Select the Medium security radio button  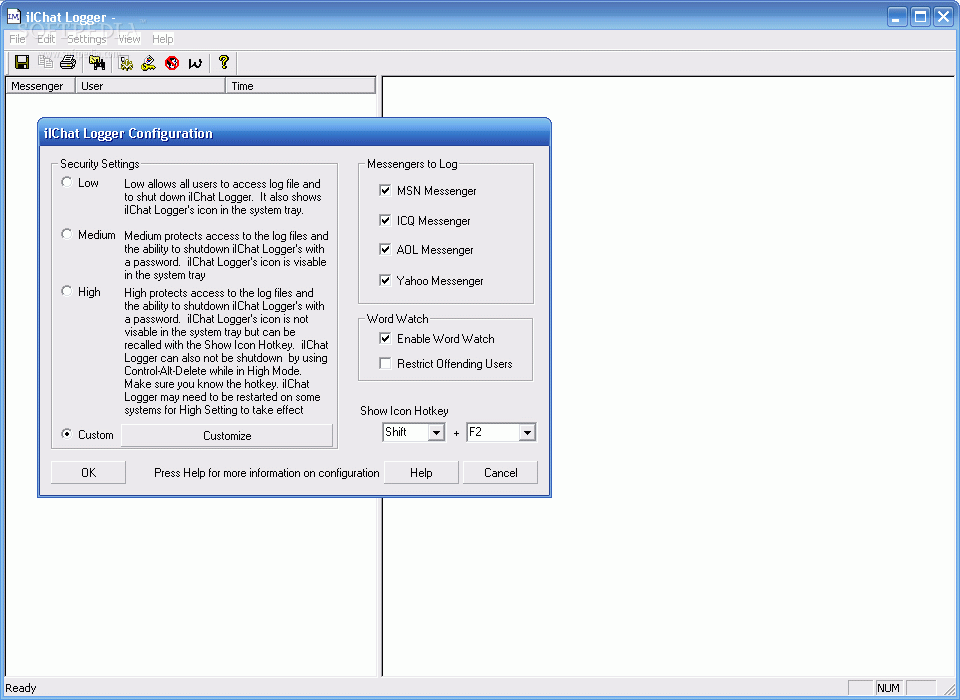tap(67, 234)
